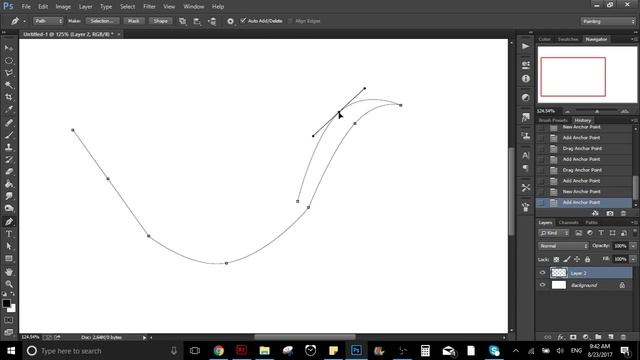Switch to the Swatches tab
640x360 pixels.
tap(568, 39)
